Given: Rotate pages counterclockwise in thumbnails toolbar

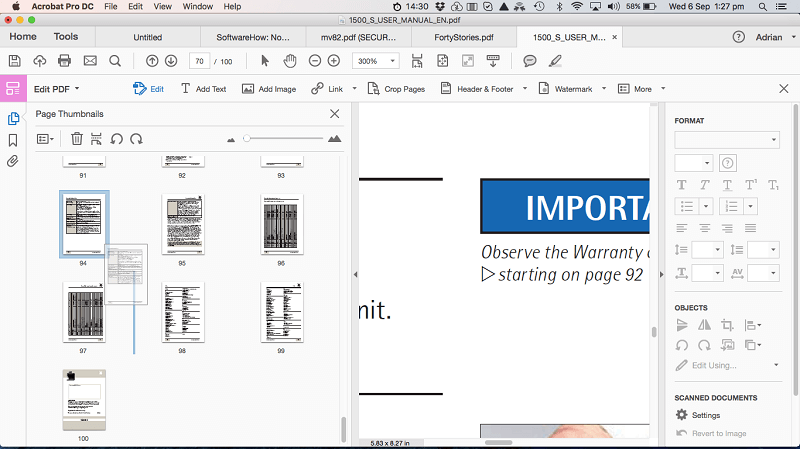Looking at the screenshot, I should (116, 139).
